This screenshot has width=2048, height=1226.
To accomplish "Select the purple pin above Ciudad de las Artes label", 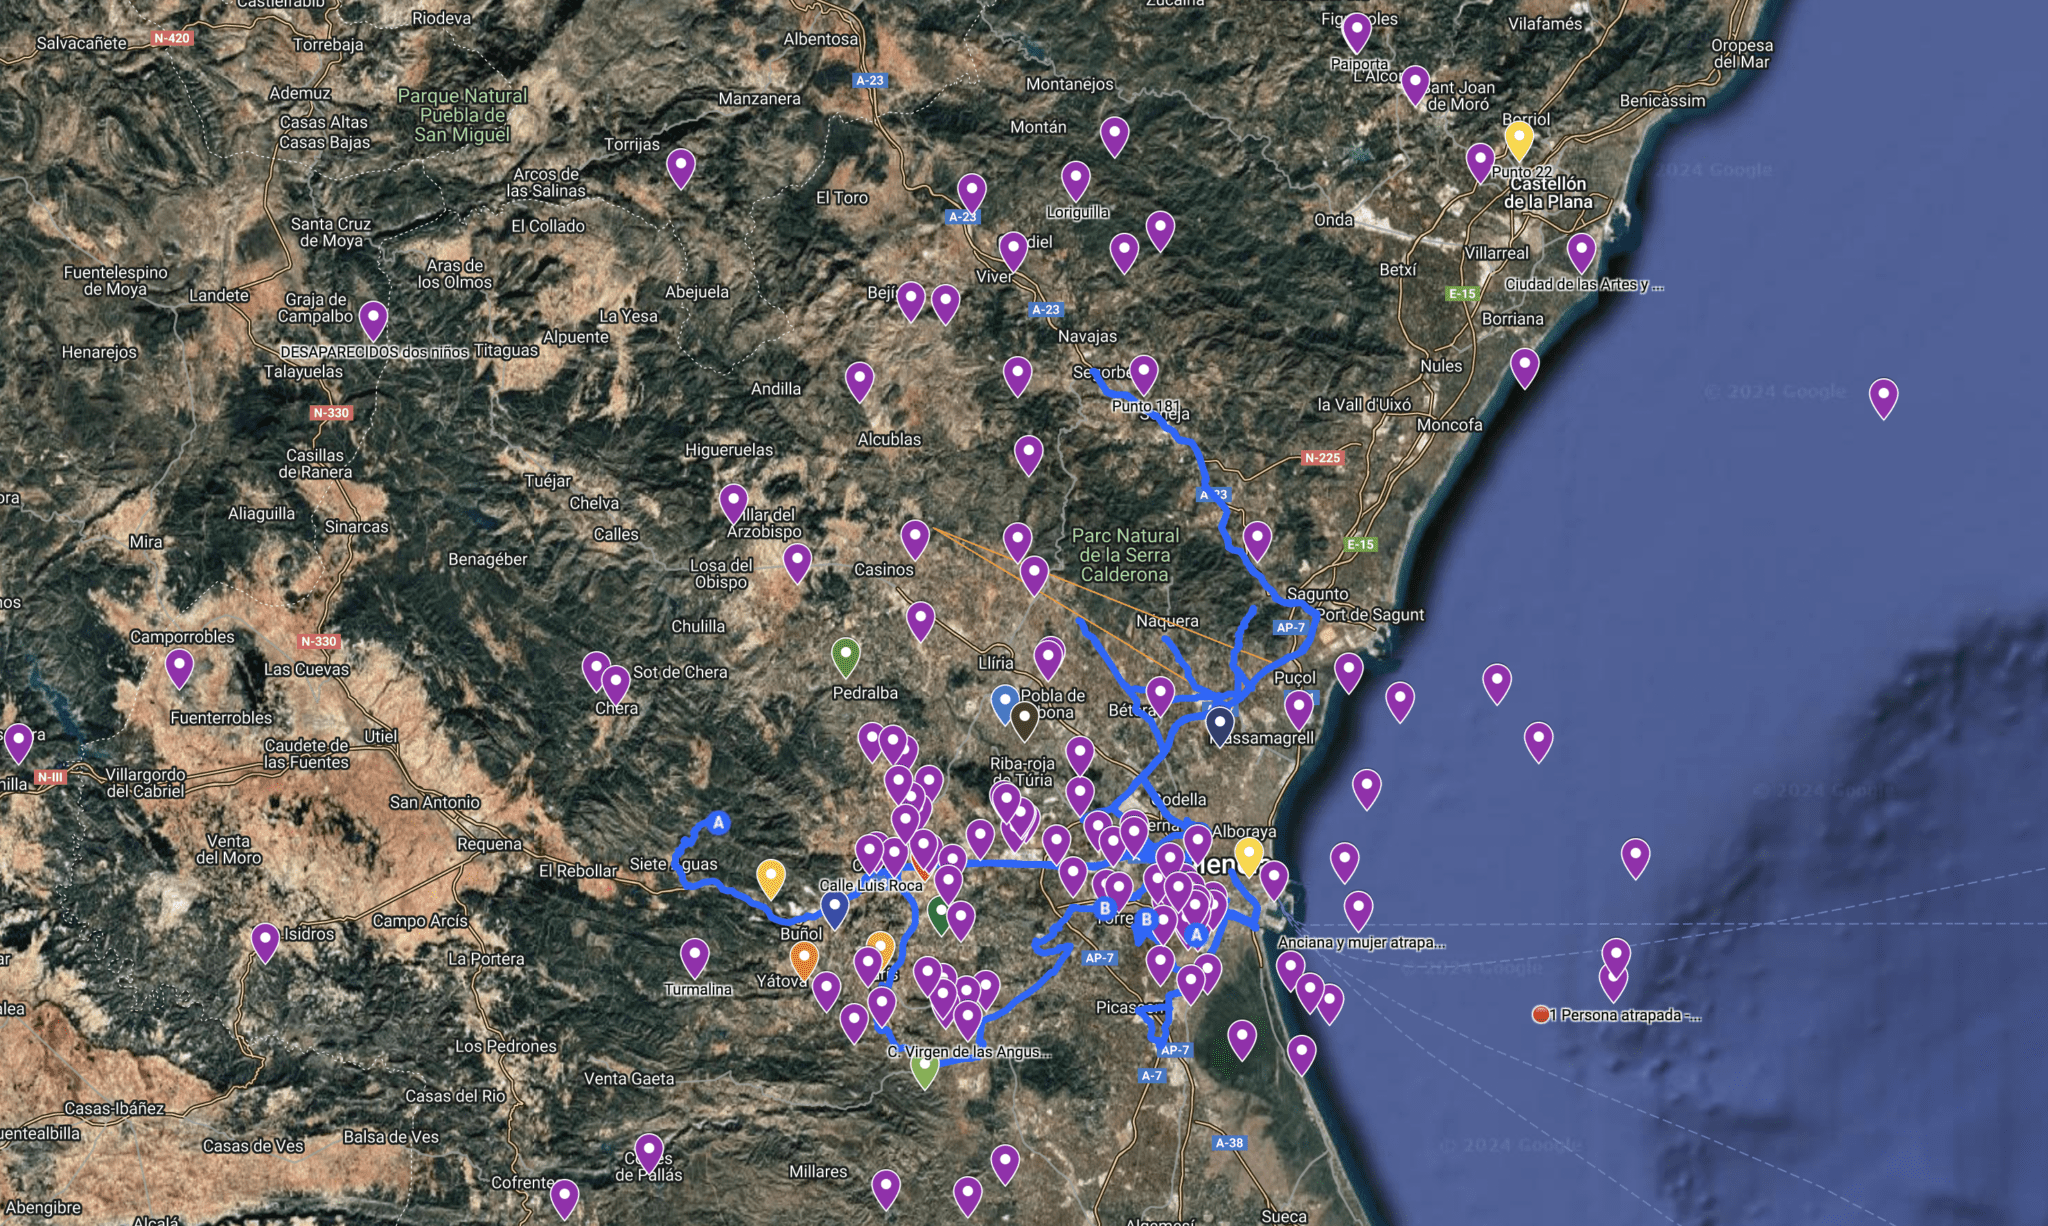I will [1581, 252].
